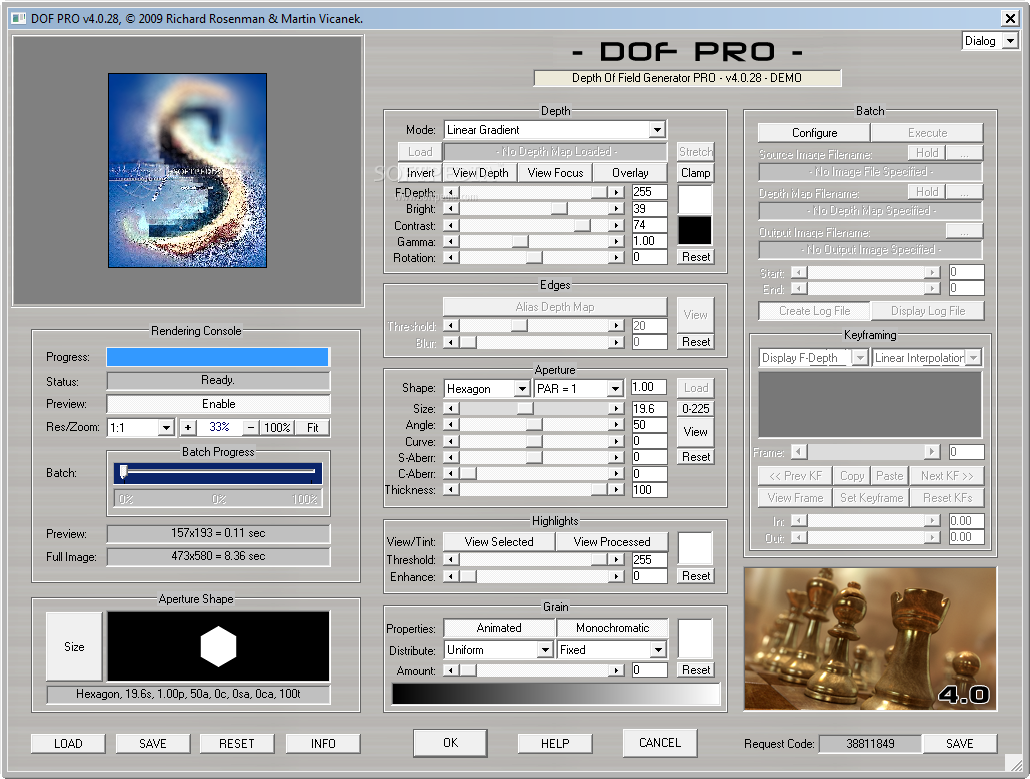Viewport: 1030px width, 779px height.
Task: Click the Angle slider left arrow
Action: coord(451,425)
